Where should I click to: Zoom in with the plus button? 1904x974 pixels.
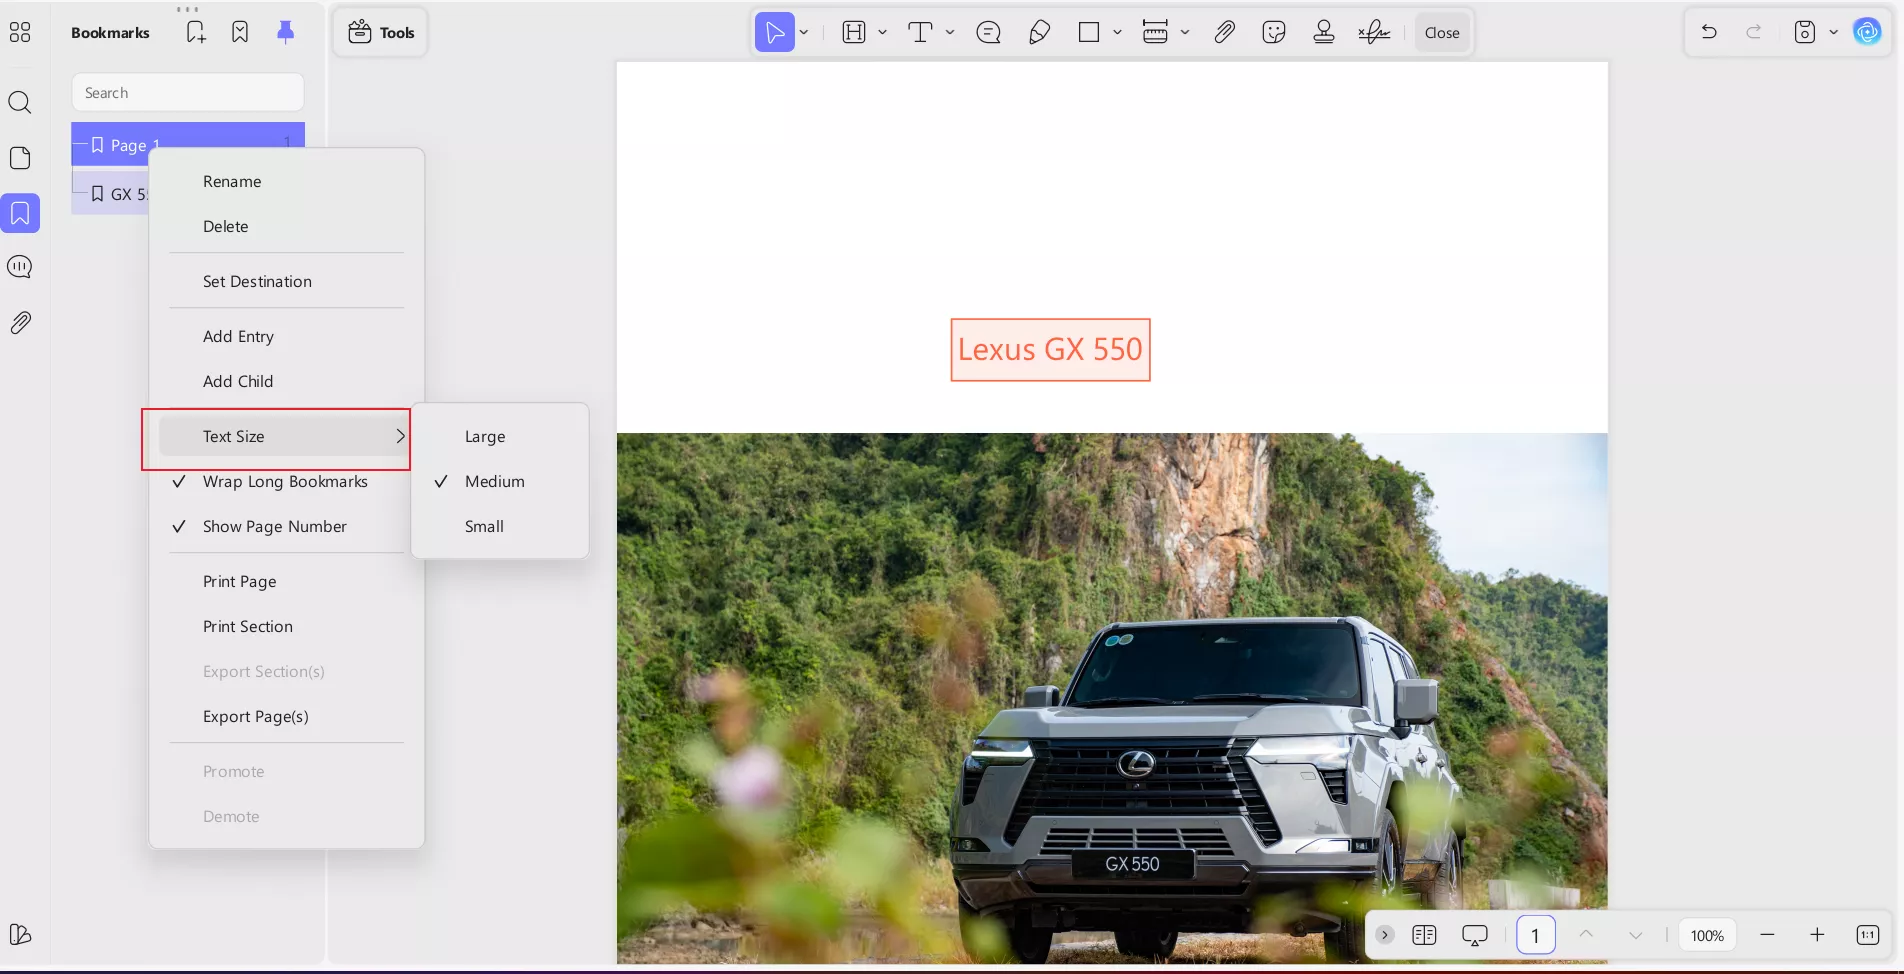click(1817, 935)
